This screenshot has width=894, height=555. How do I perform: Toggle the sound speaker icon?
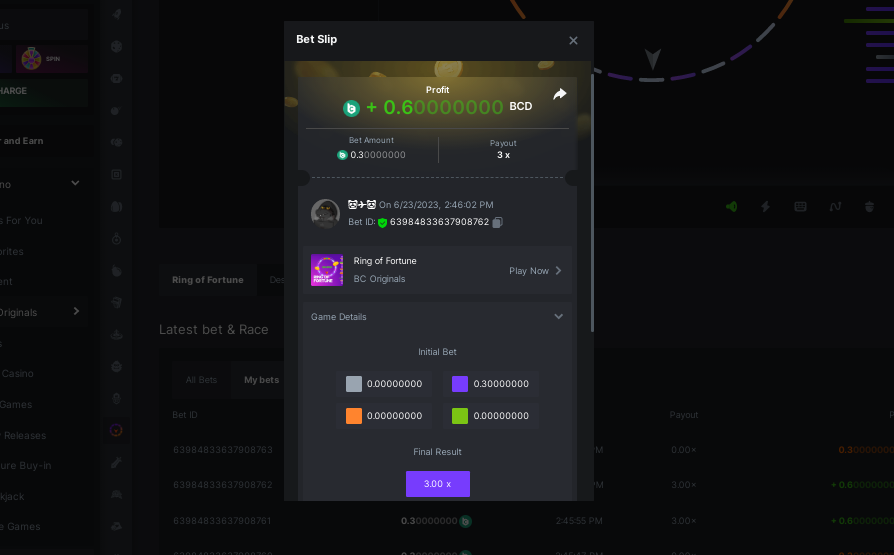click(732, 206)
